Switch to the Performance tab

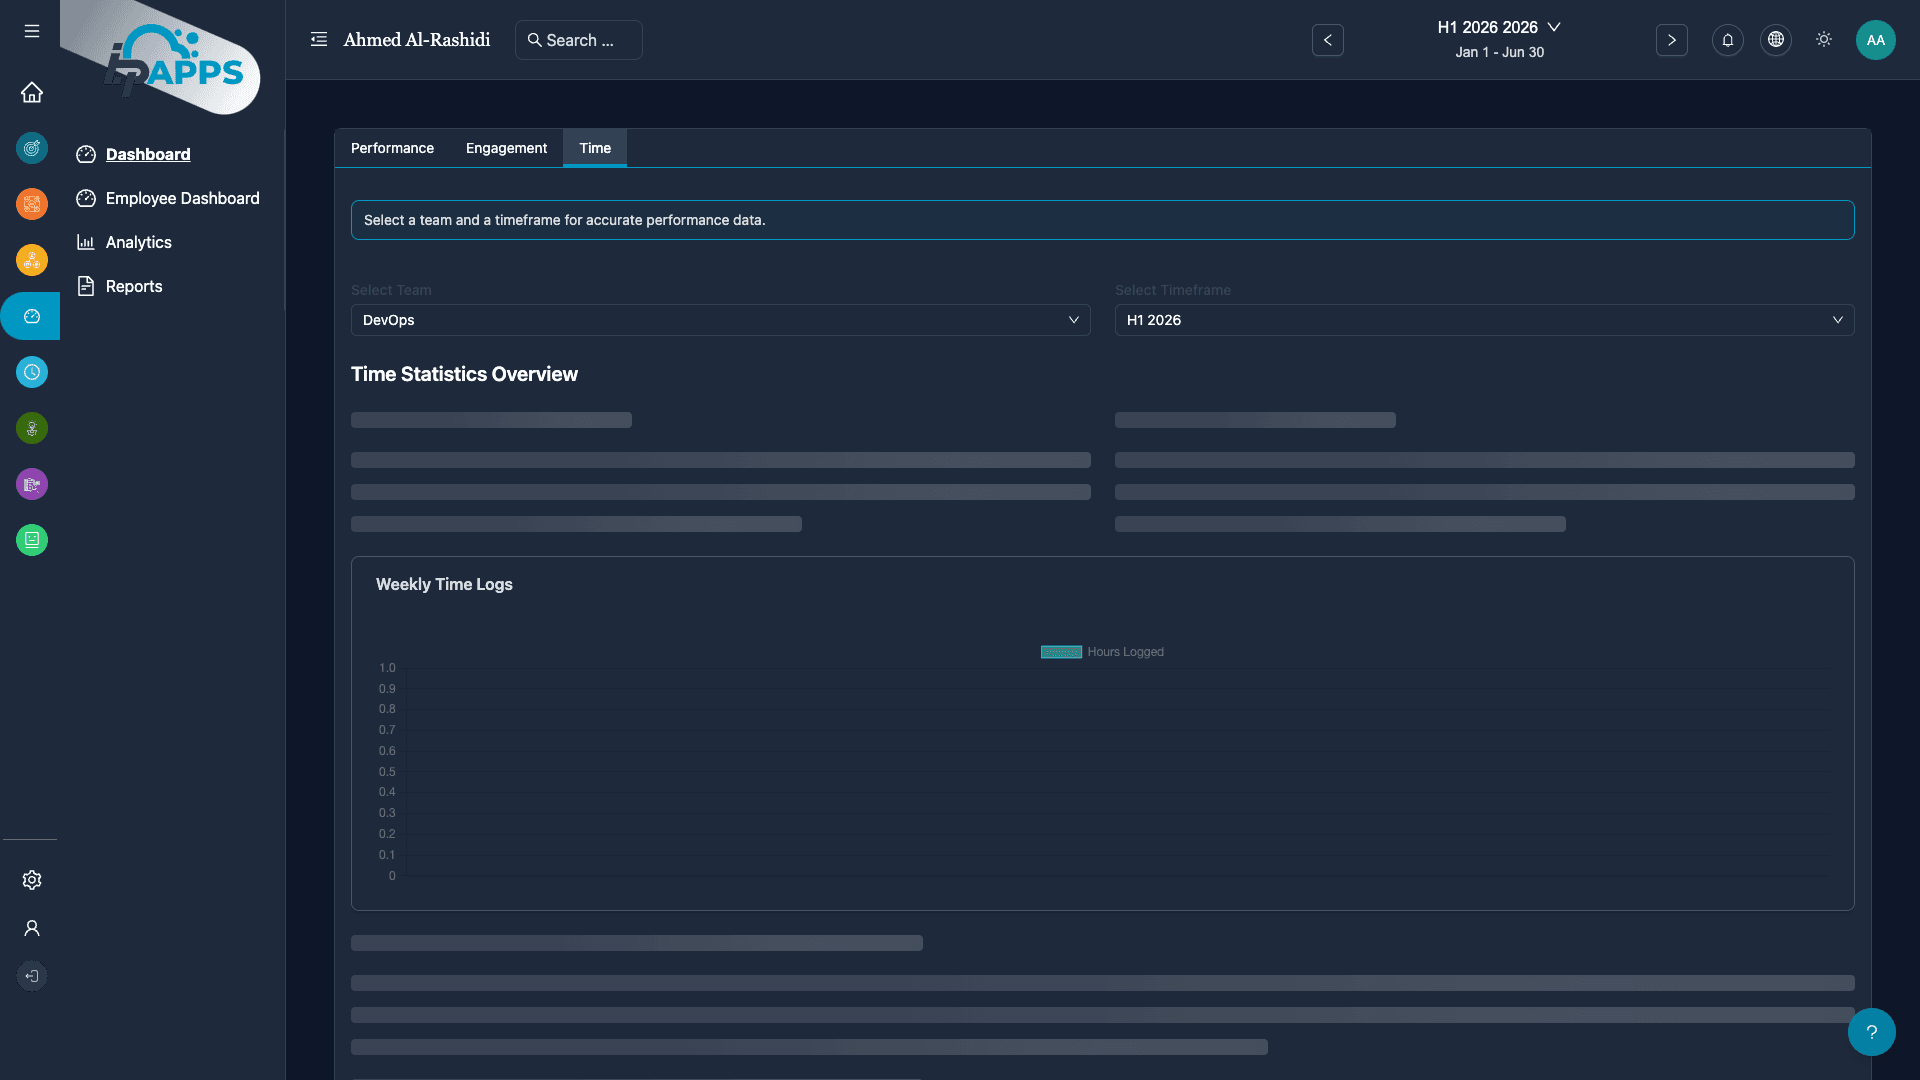click(392, 147)
